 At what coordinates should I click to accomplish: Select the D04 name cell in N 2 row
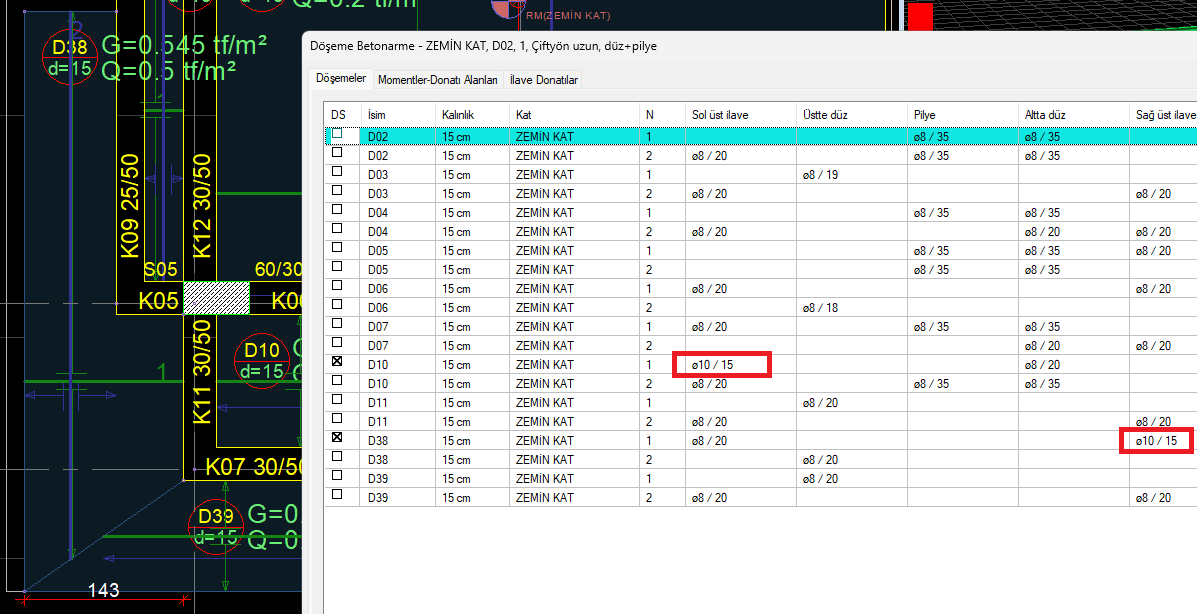pos(398,231)
